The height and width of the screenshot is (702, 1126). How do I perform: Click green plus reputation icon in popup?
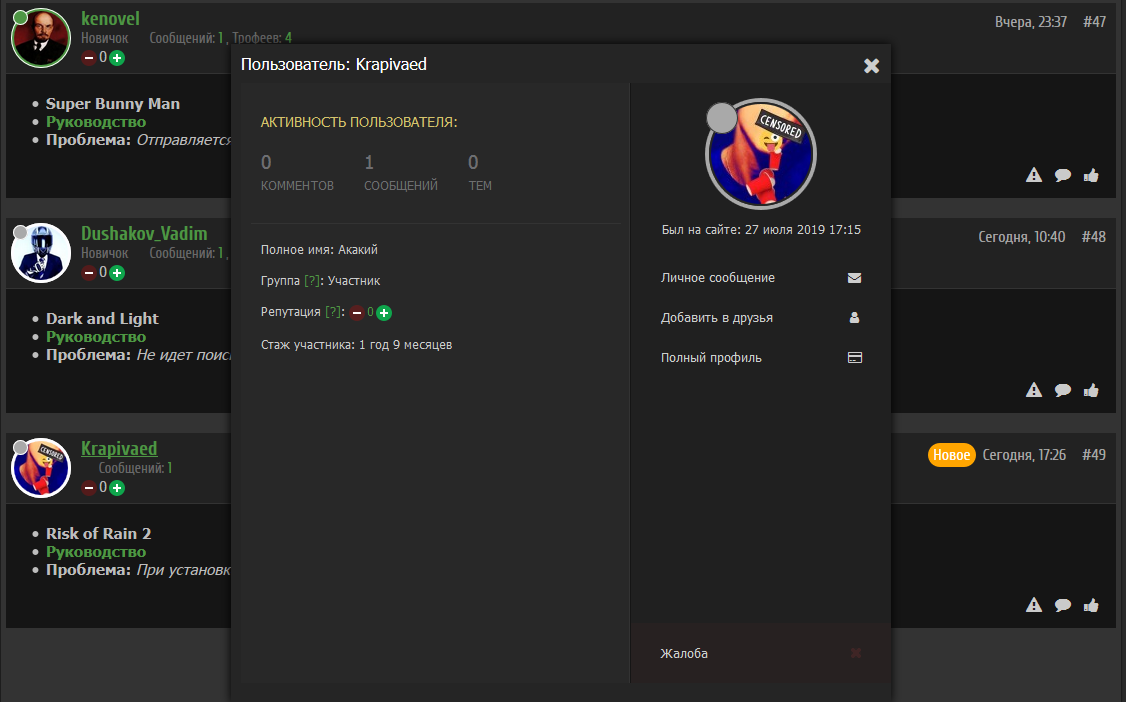(x=384, y=312)
